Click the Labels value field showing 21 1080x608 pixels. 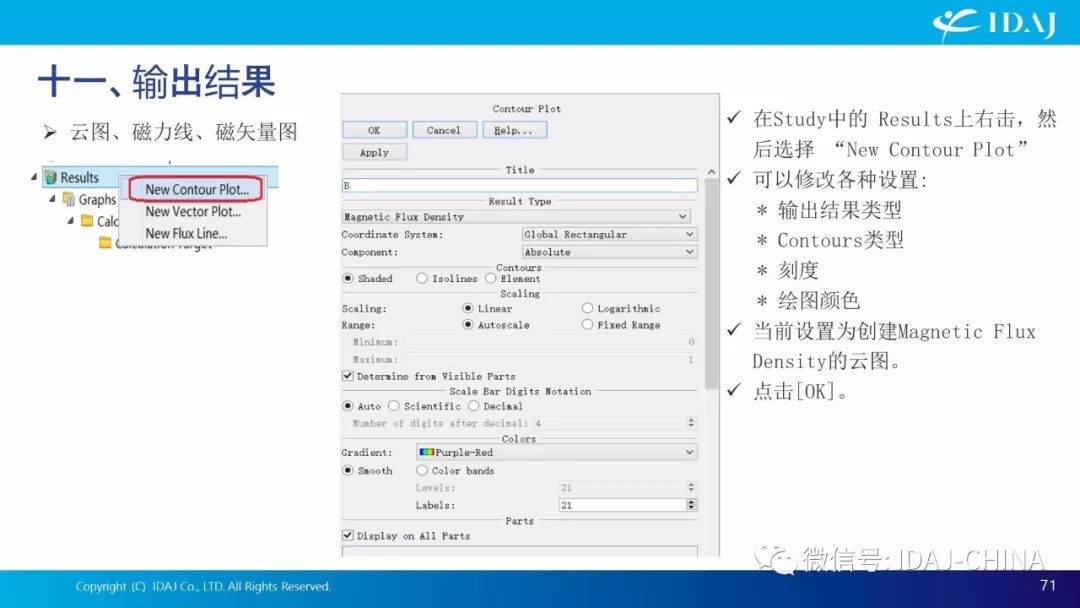point(622,505)
